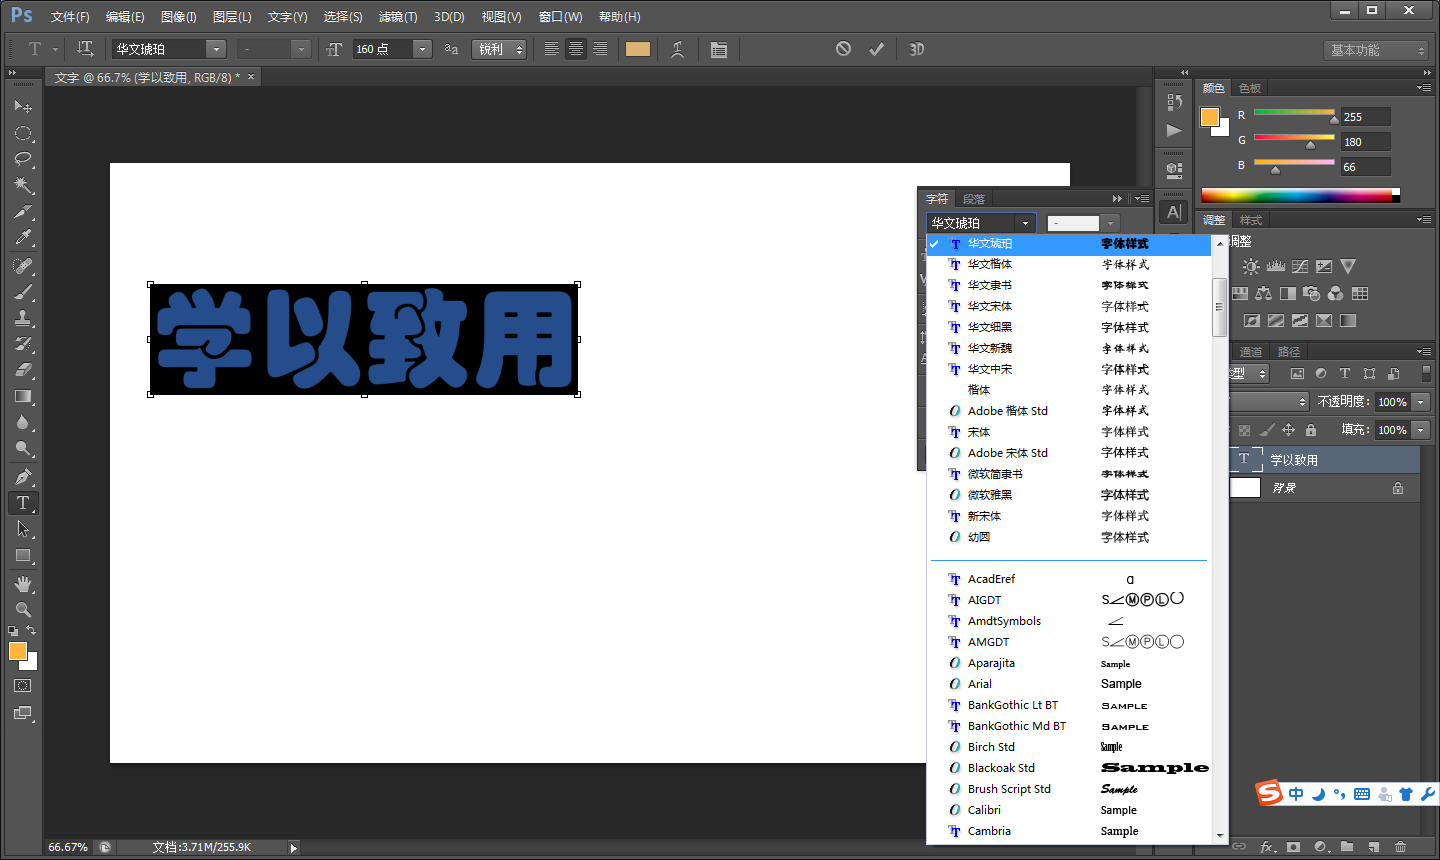Select the Dodge tool
The height and width of the screenshot is (860, 1440).
coord(23,448)
